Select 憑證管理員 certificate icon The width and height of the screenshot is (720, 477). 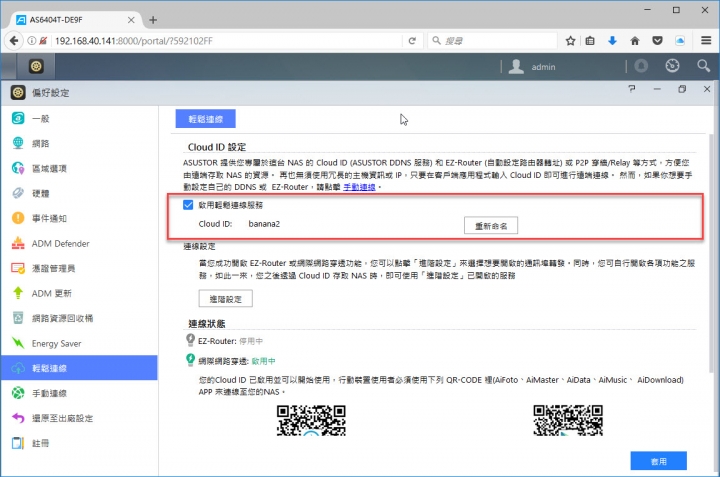coord(18,268)
